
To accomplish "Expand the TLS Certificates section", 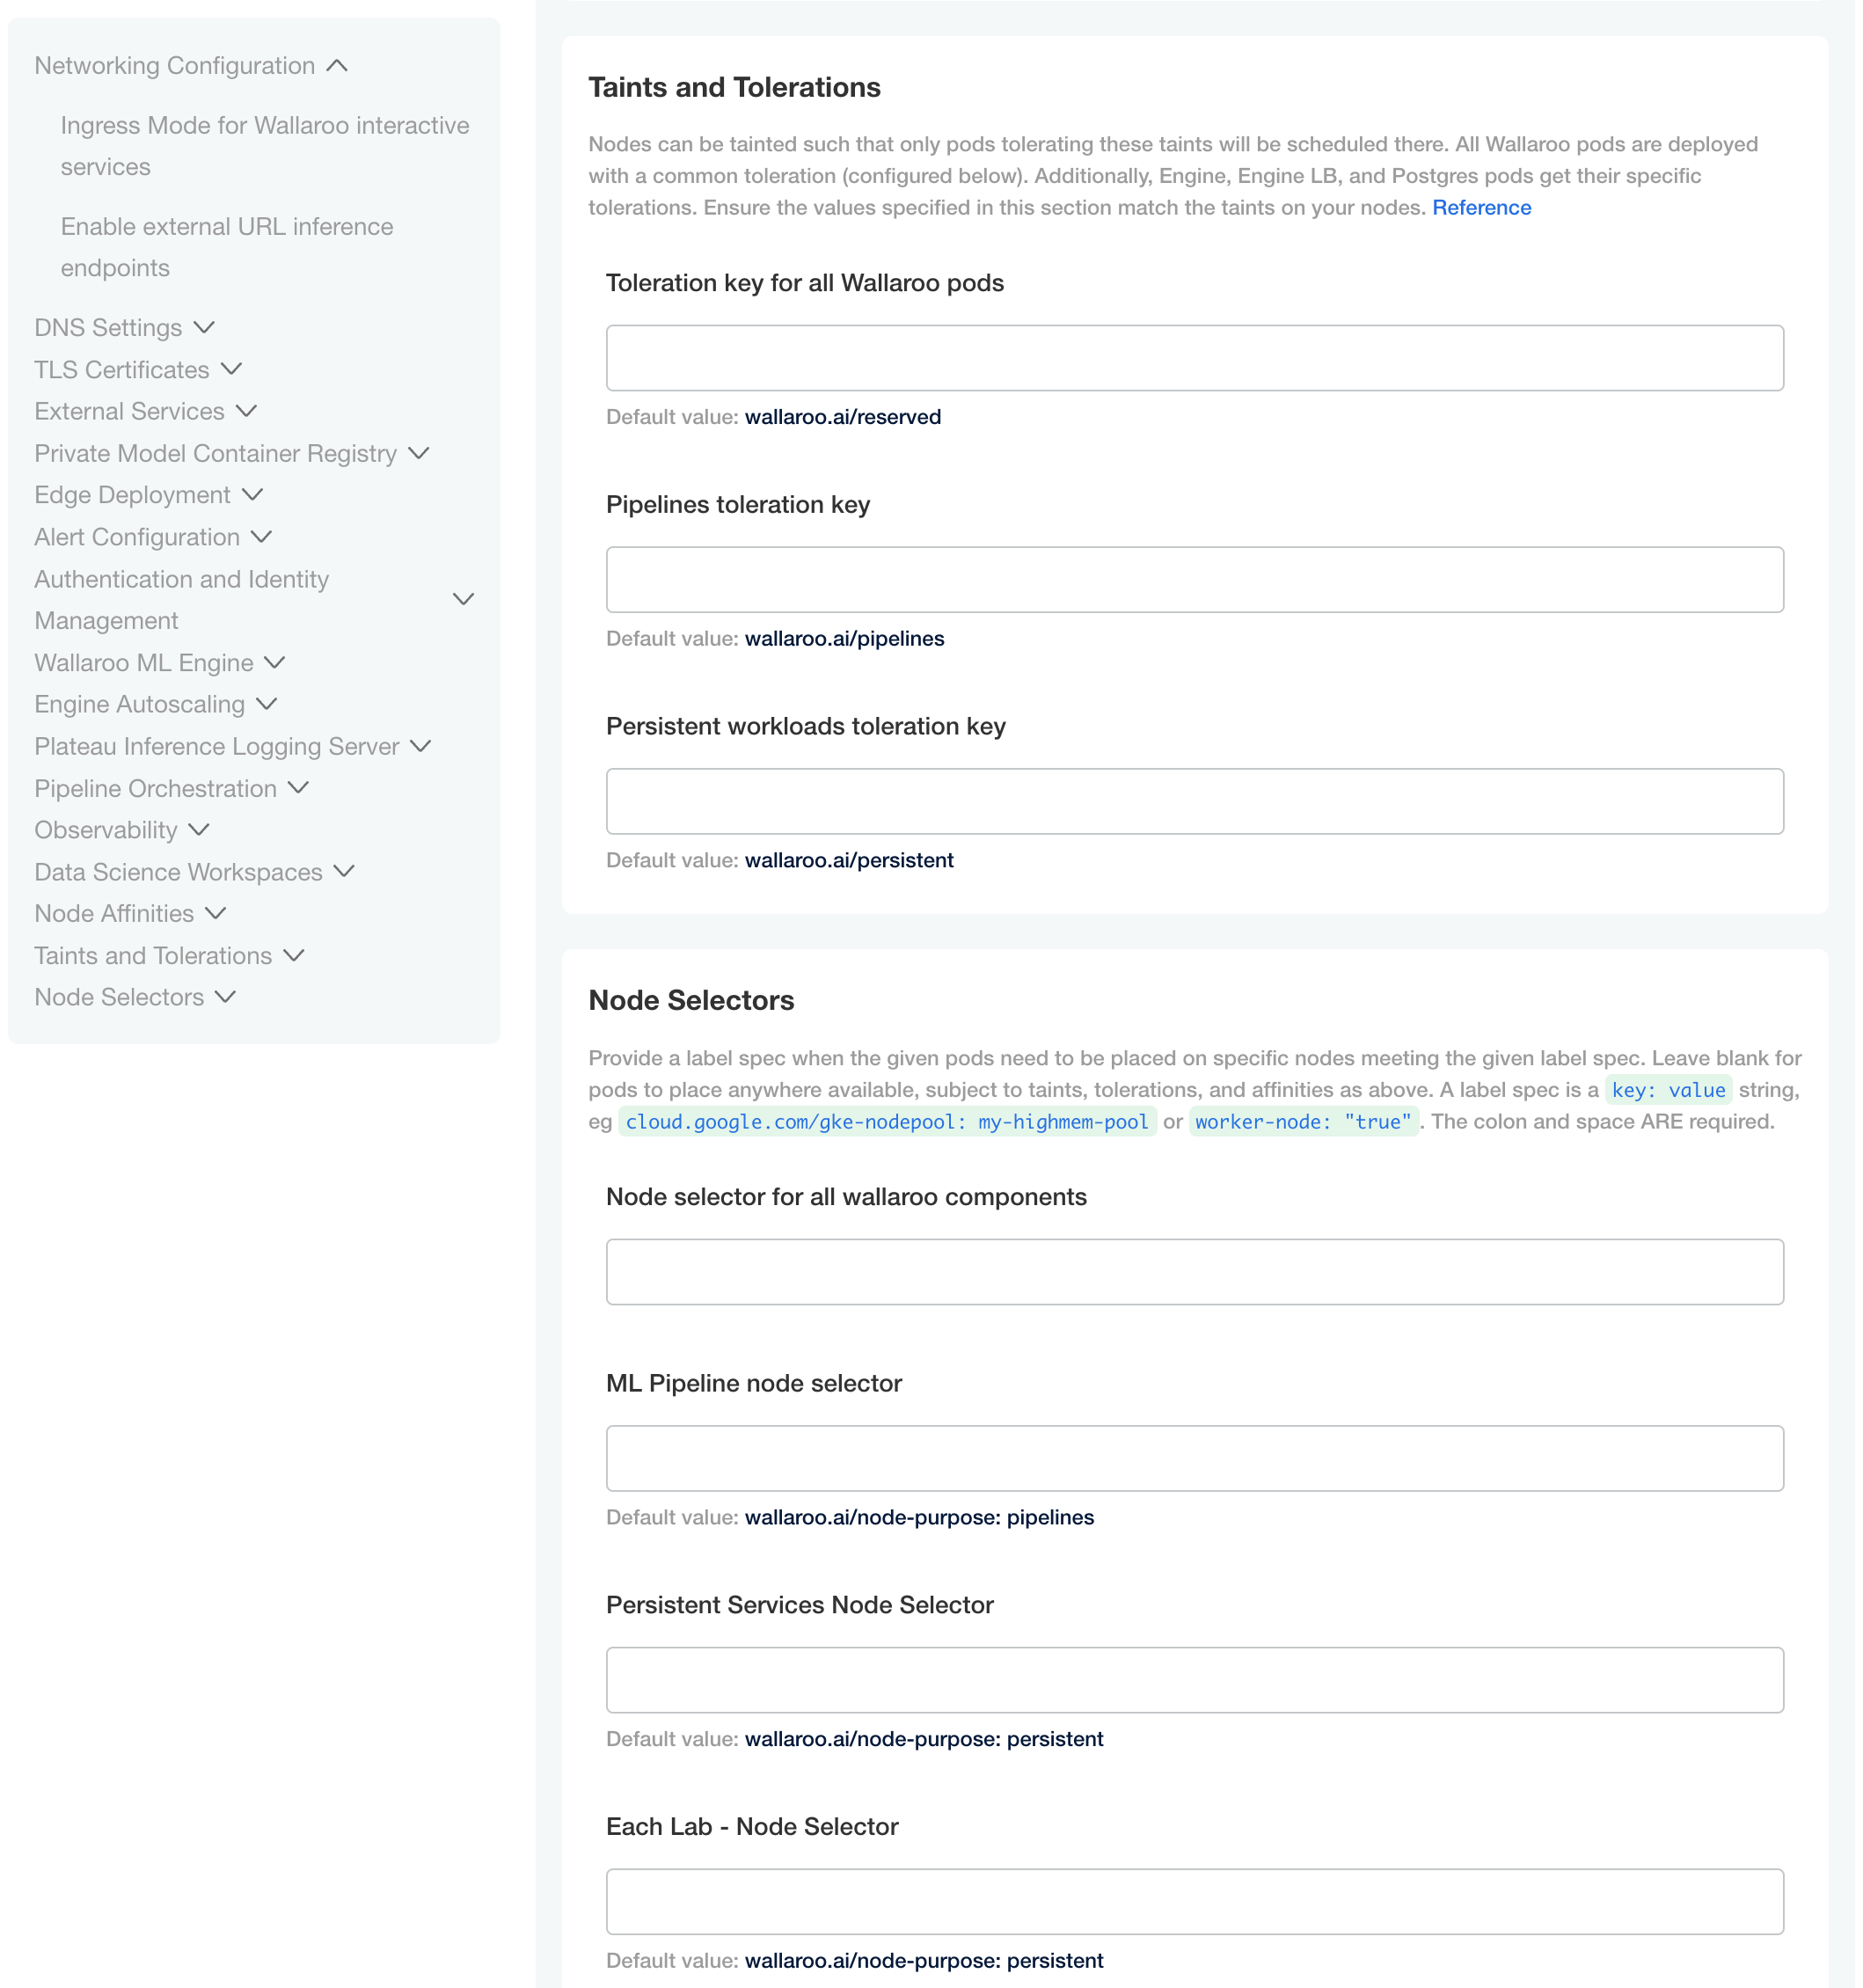I will point(122,369).
